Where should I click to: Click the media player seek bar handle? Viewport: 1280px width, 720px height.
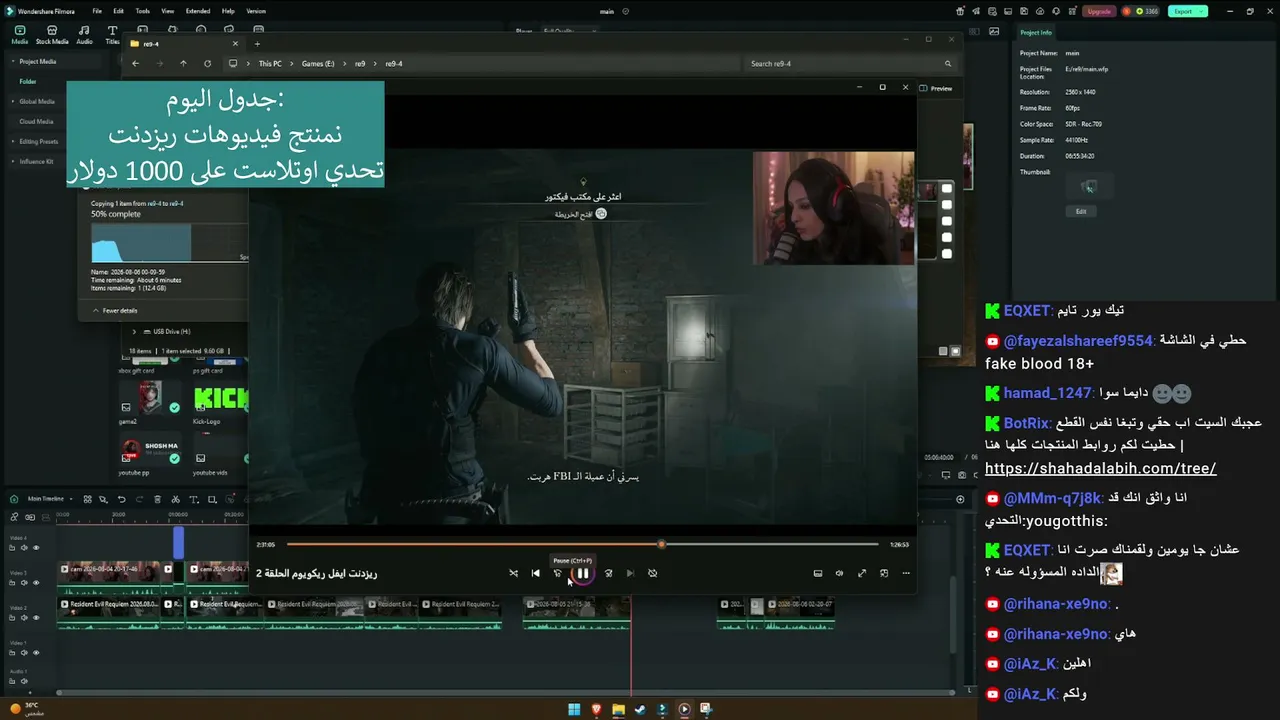coord(661,544)
